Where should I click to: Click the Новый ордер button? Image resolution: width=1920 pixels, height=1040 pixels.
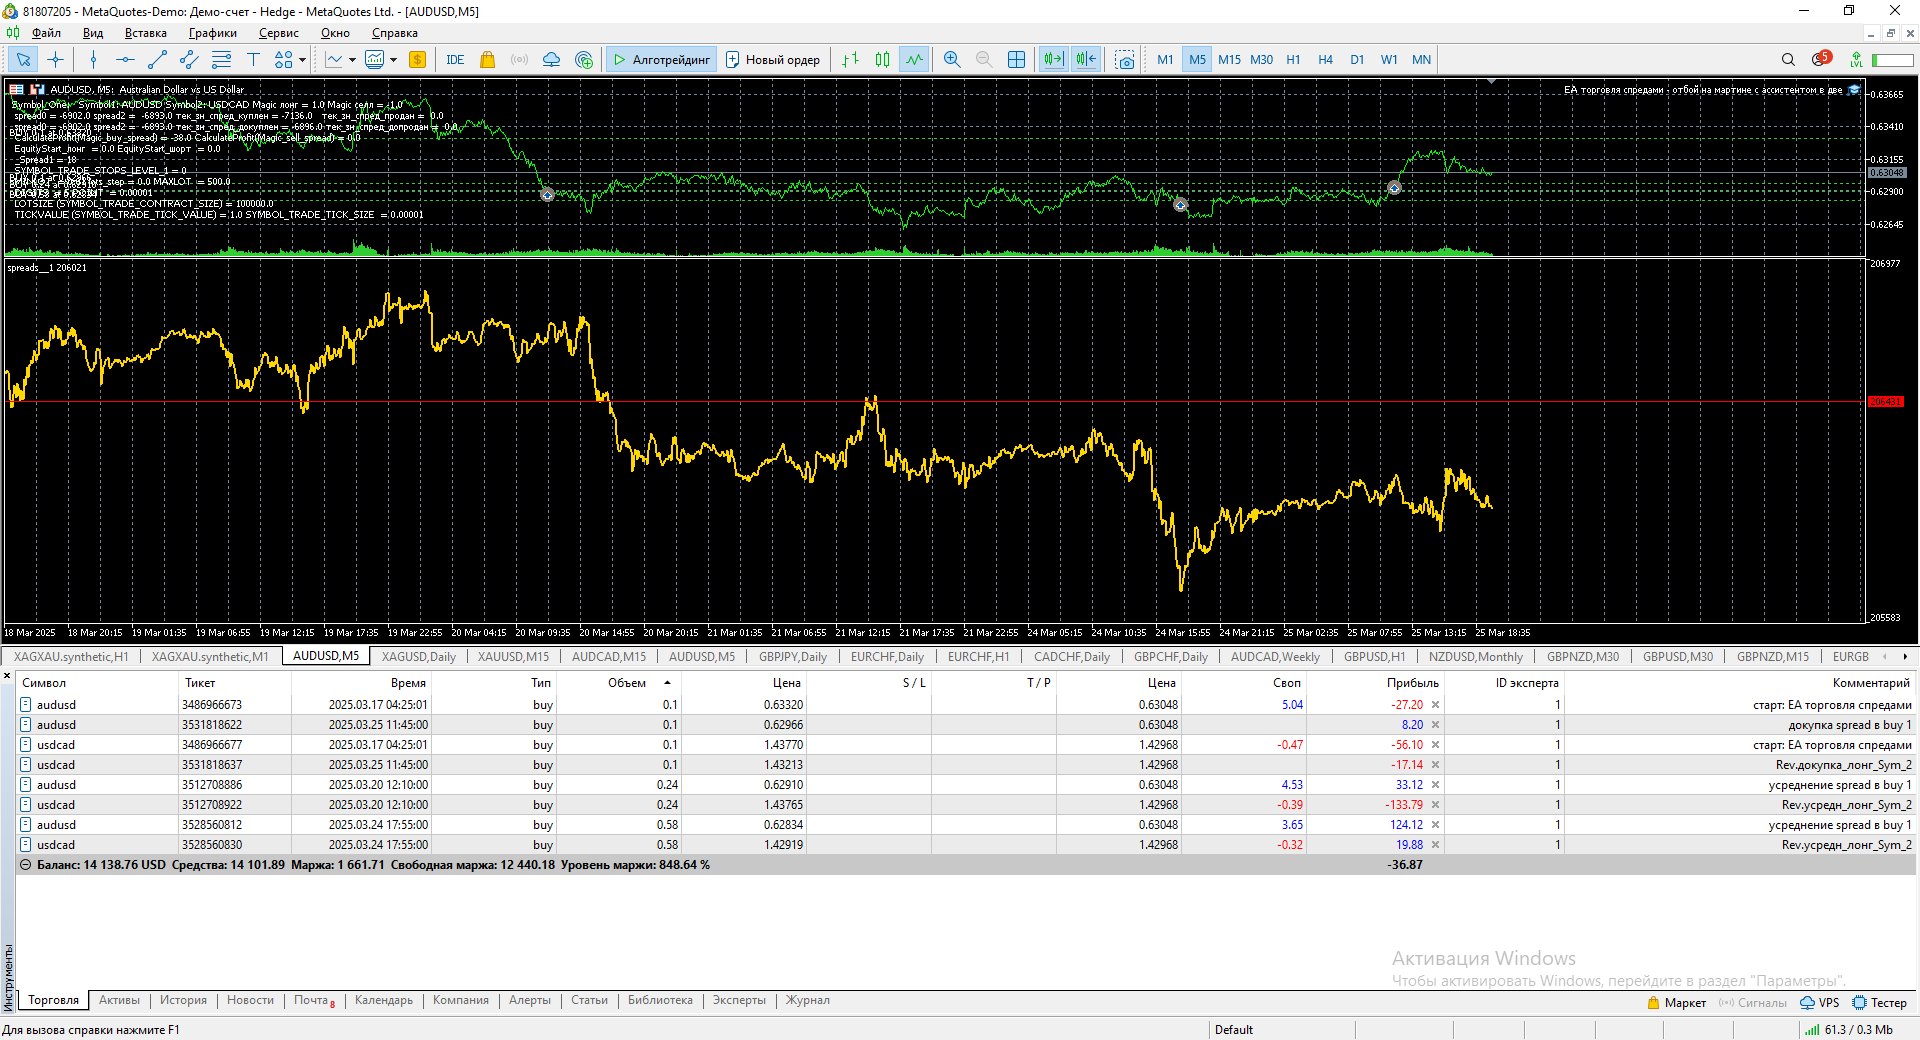tap(772, 60)
